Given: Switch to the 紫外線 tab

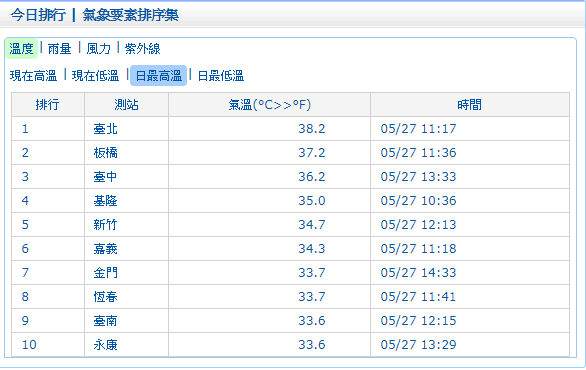Looking at the screenshot, I should pos(142,49).
